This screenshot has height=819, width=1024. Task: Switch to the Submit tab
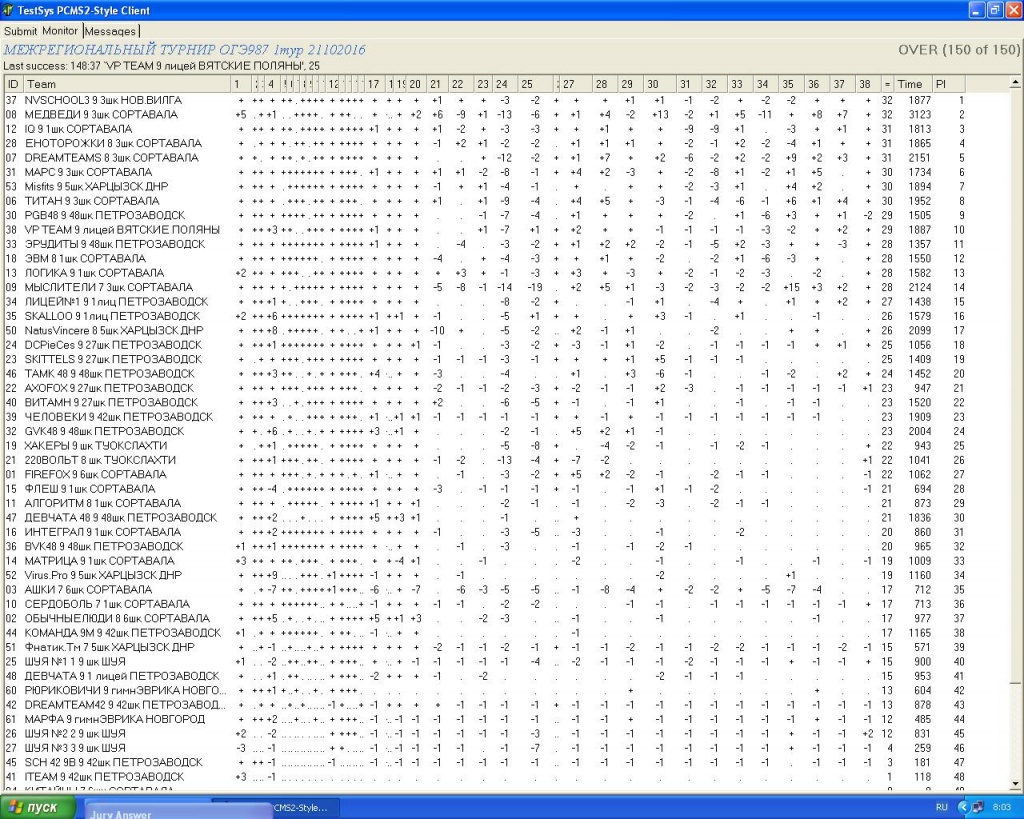[20, 31]
